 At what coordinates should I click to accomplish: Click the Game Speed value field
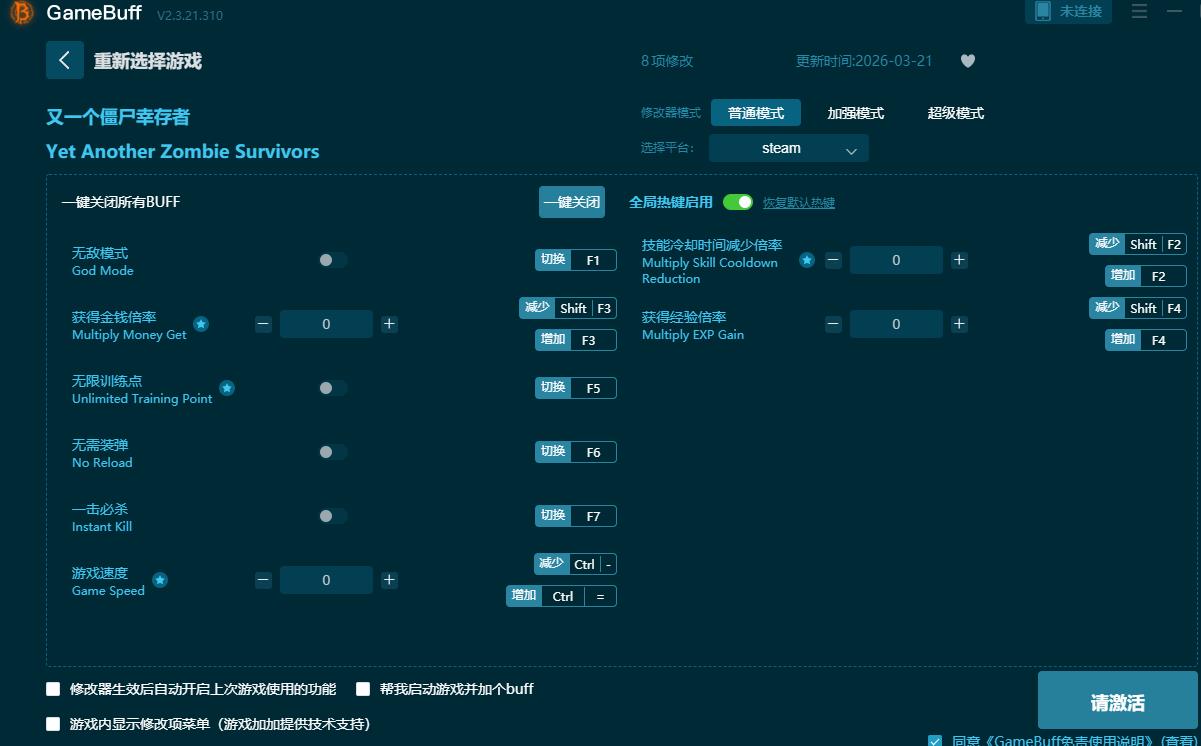coord(326,580)
